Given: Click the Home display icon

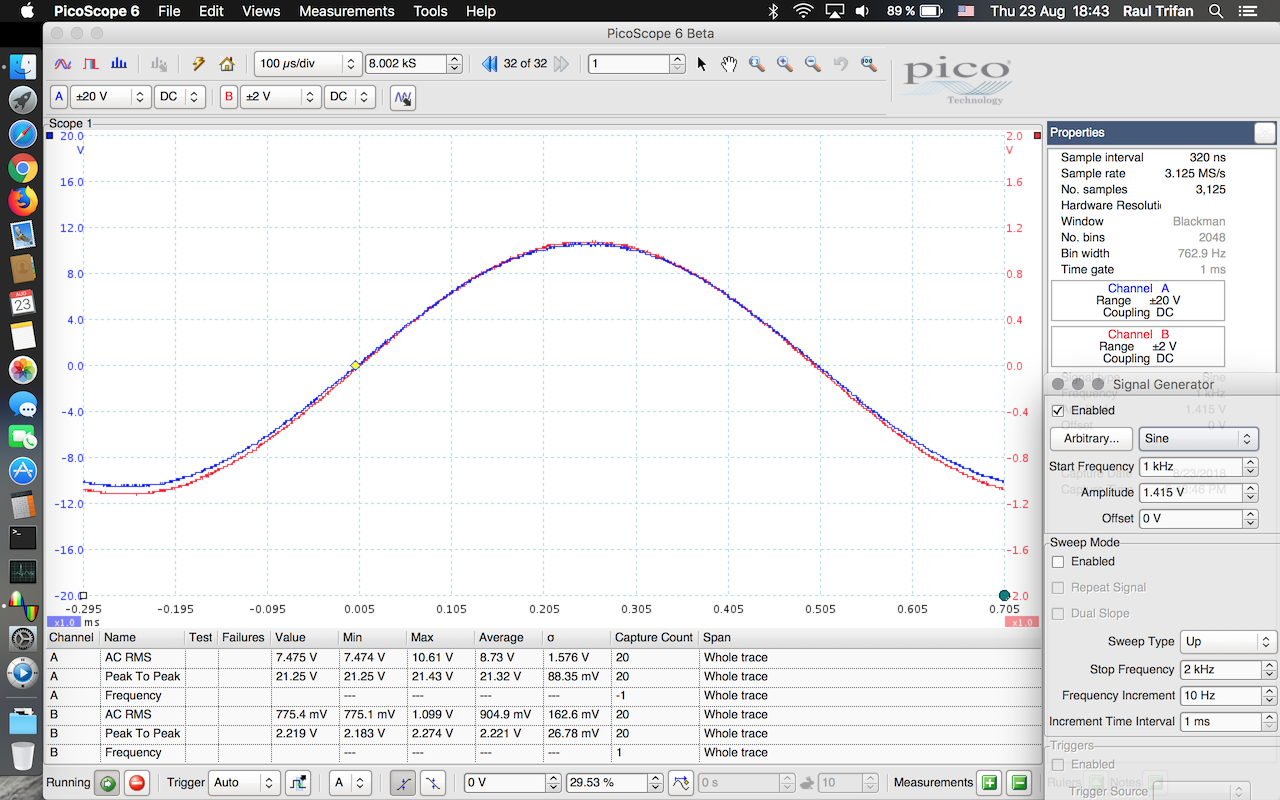Looking at the screenshot, I should click(x=227, y=64).
